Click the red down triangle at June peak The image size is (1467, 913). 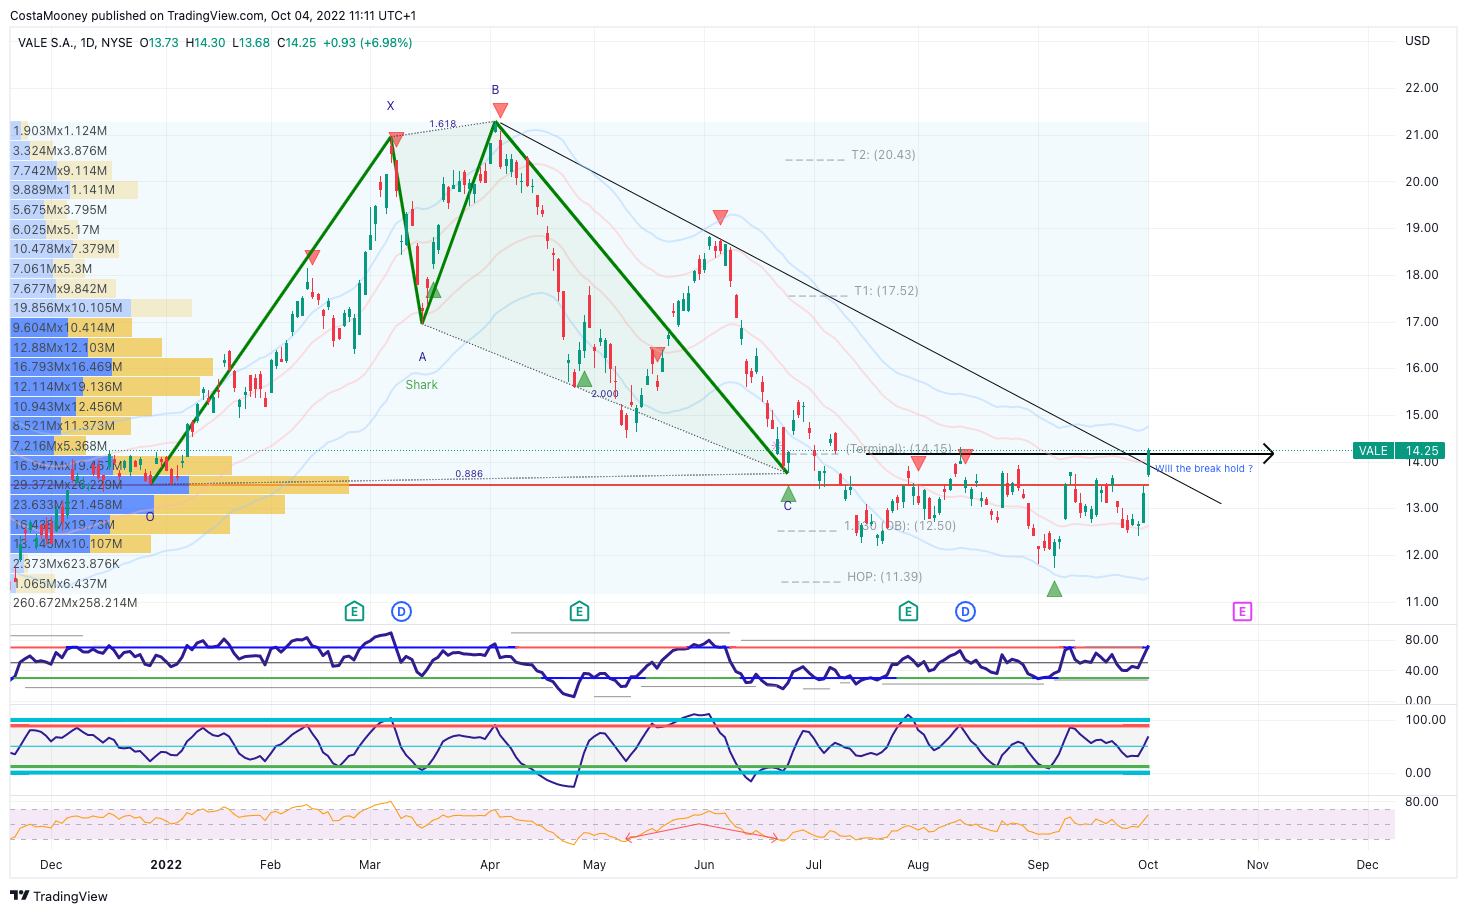(720, 217)
